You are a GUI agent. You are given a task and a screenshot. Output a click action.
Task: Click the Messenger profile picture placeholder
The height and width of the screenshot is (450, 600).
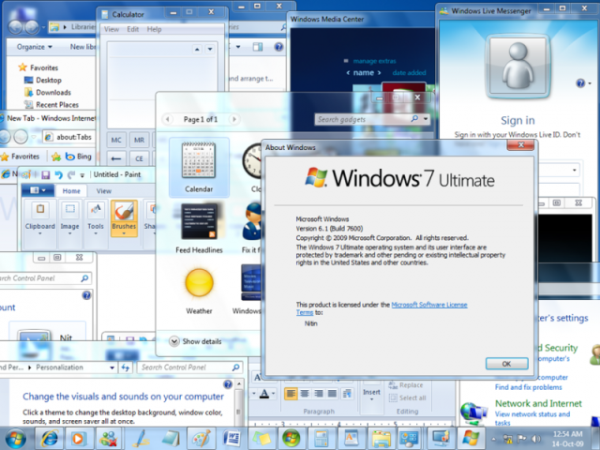coord(518,66)
